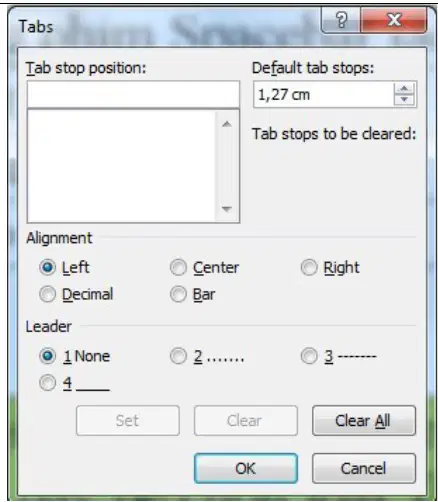Dismiss dialog with the Cancel button
The height and width of the screenshot is (502, 438).
tap(364, 468)
